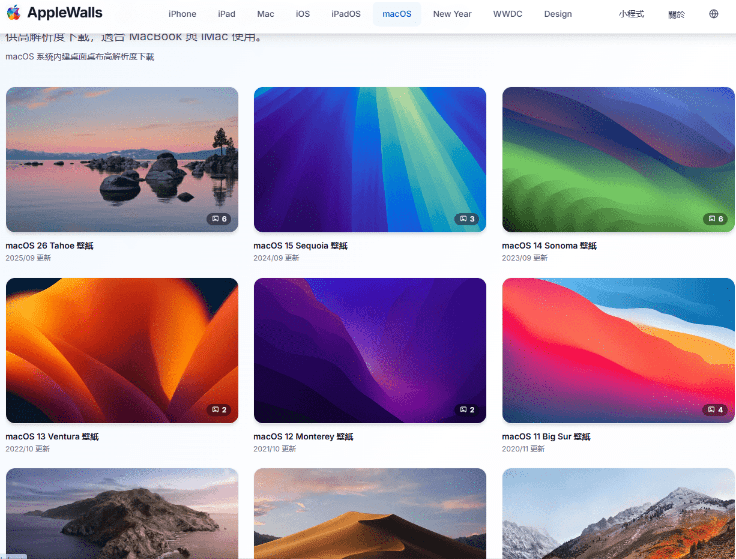Open the iPhone navigation tab
Screen dimensions: 736x559
pos(182,14)
